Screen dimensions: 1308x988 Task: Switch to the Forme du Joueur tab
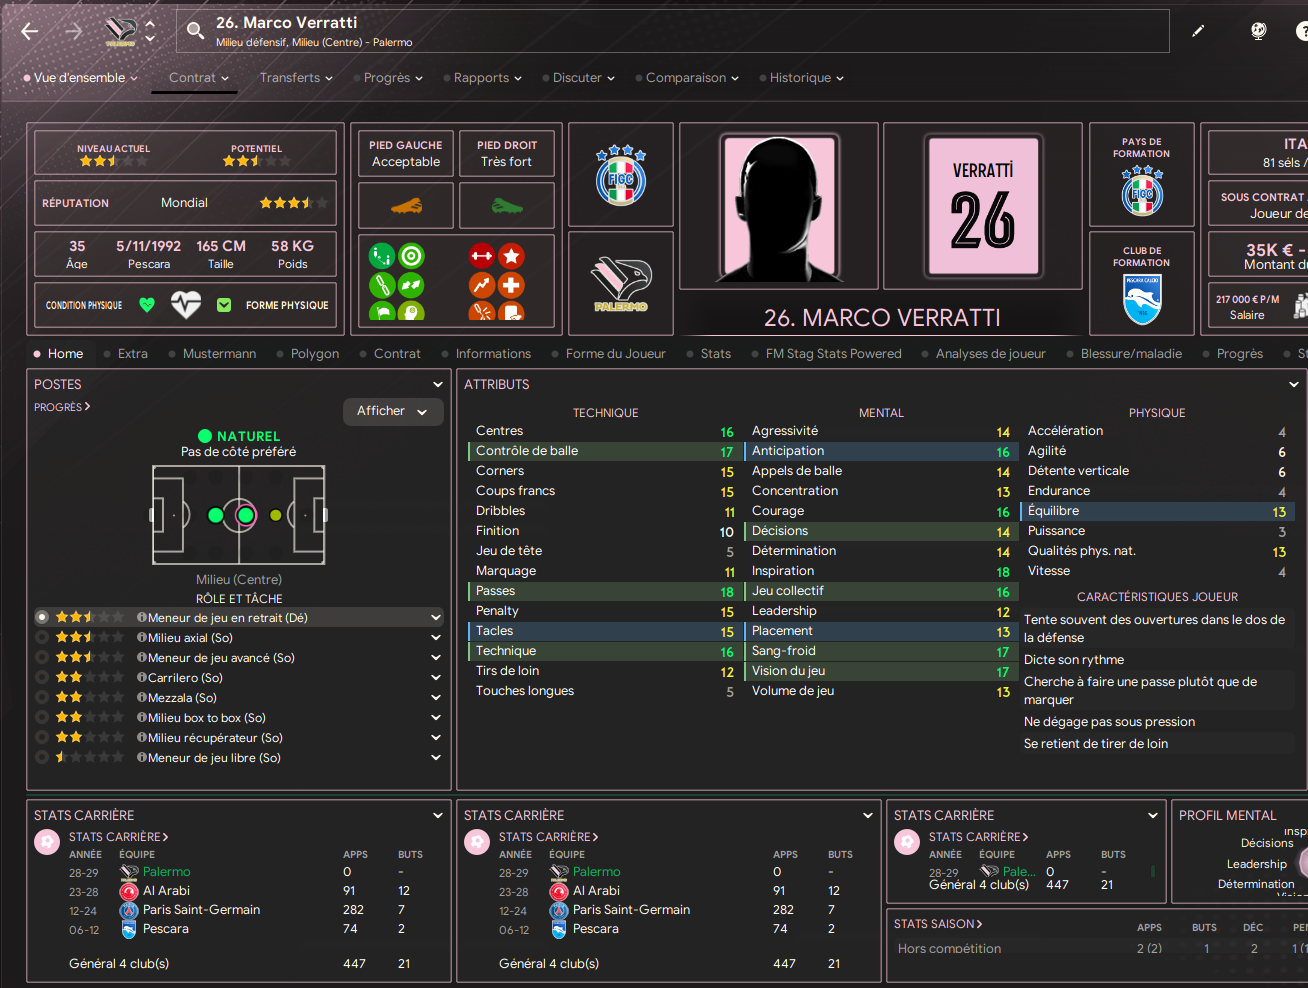(x=615, y=354)
